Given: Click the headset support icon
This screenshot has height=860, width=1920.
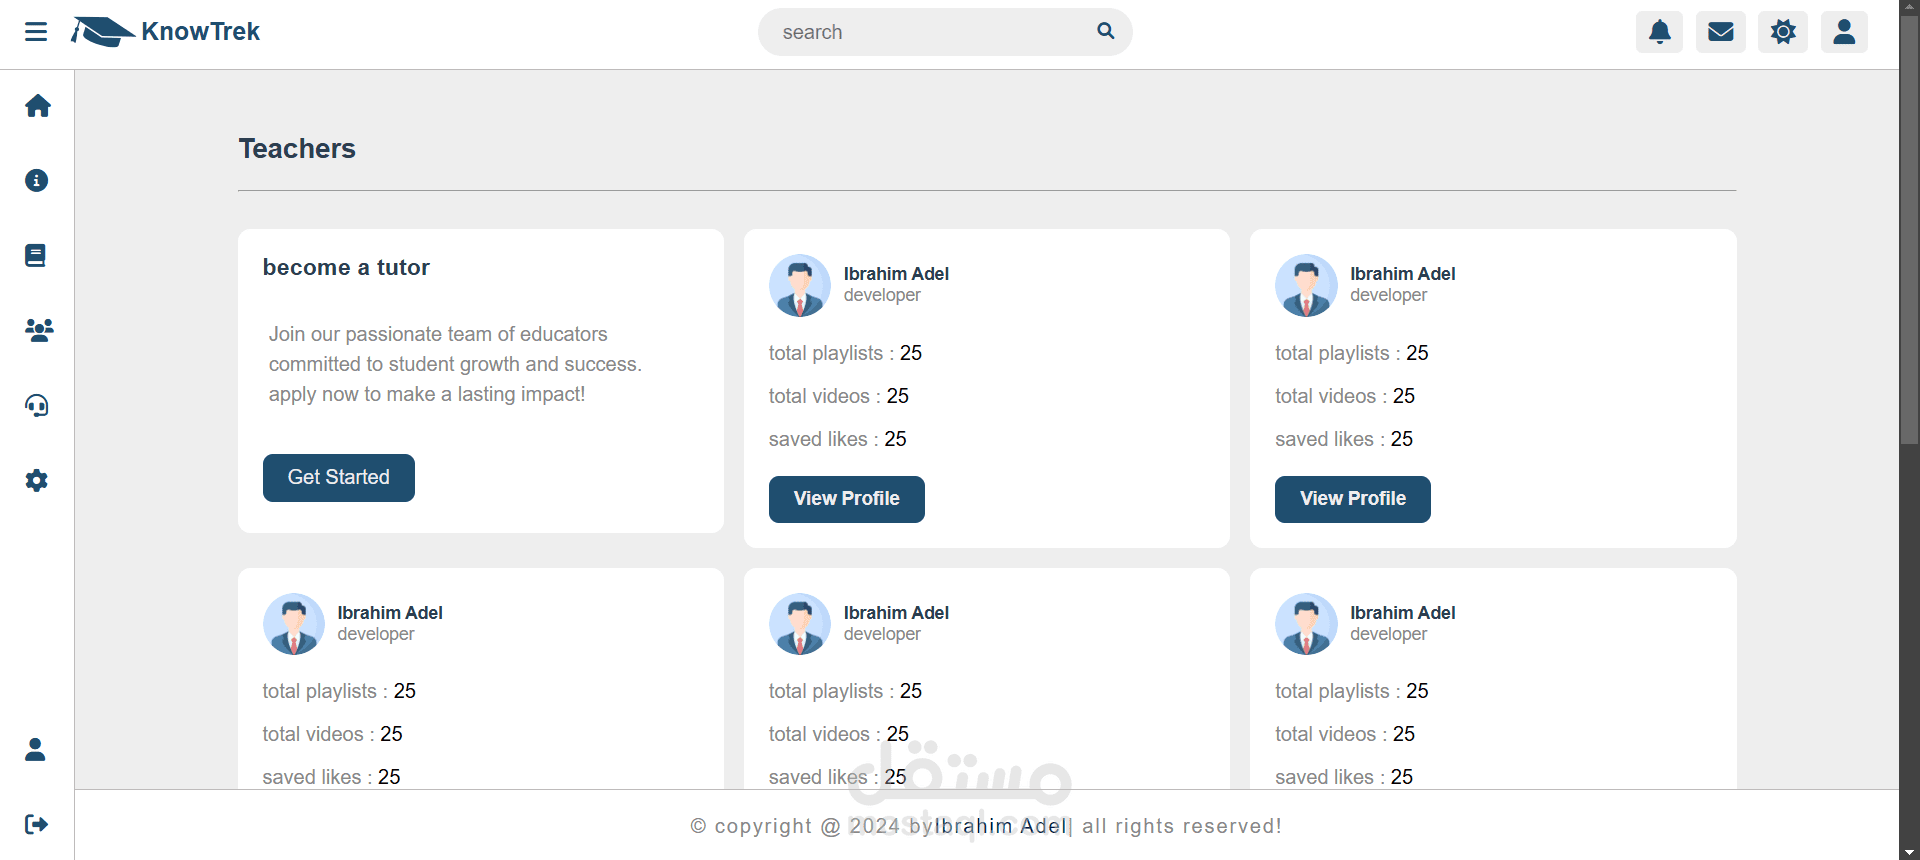Looking at the screenshot, I should [37, 406].
